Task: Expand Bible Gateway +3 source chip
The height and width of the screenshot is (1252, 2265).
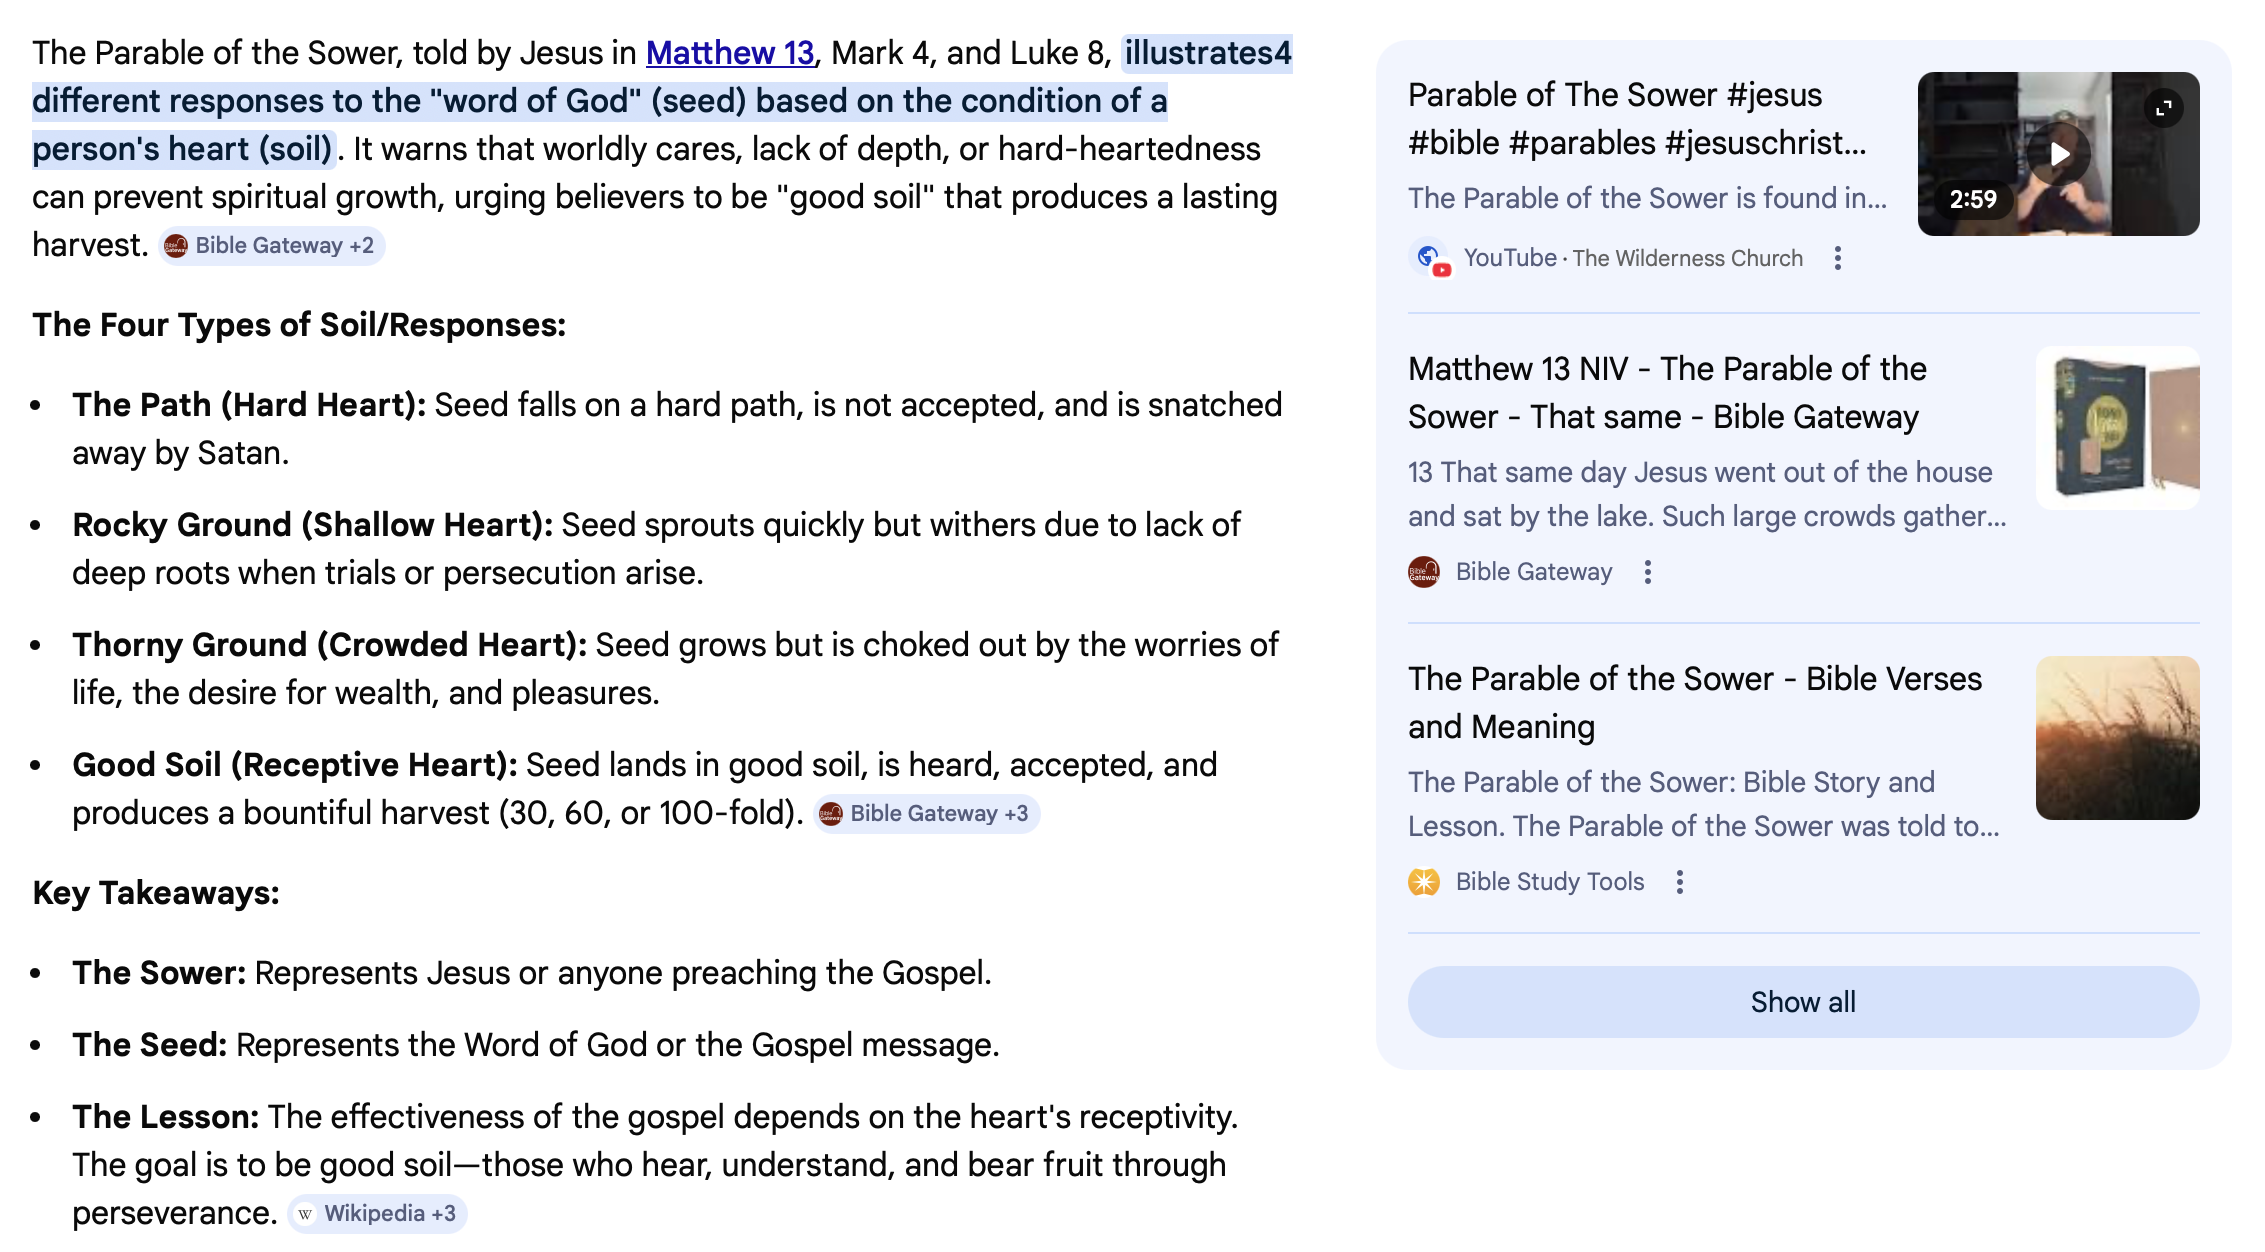Action: [927, 814]
